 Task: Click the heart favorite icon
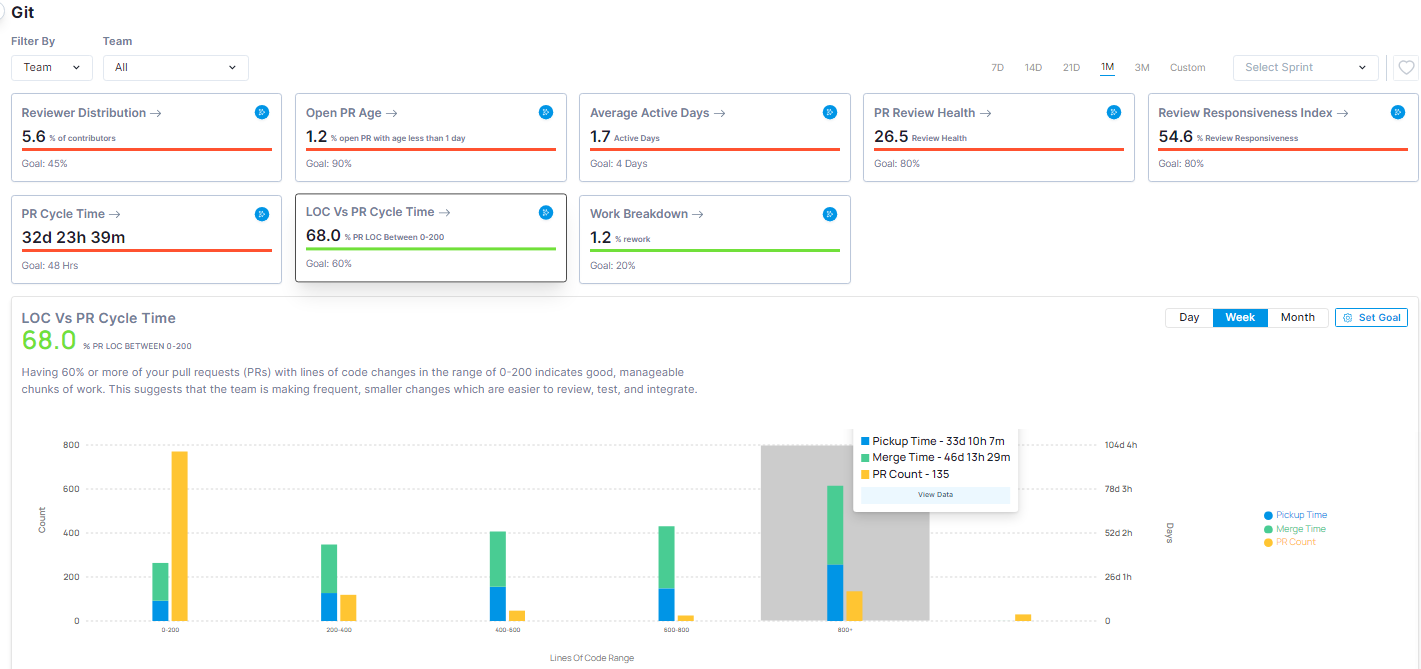1406,68
